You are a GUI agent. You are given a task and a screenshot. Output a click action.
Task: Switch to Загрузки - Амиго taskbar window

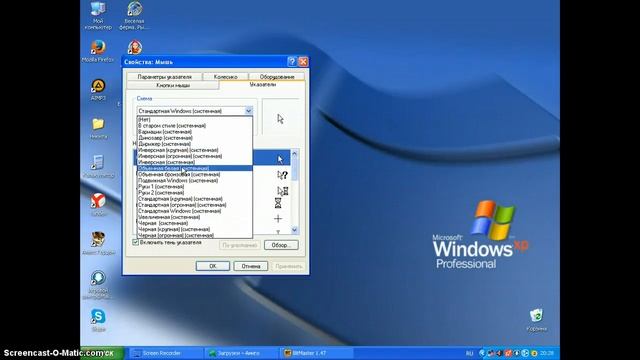click(241, 353)
